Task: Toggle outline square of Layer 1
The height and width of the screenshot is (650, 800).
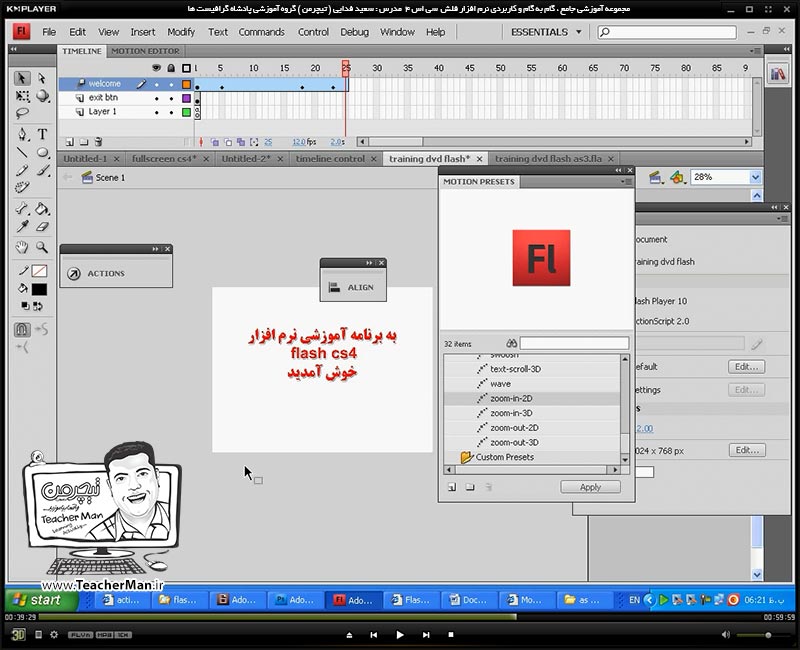Action: pos(186,112)
